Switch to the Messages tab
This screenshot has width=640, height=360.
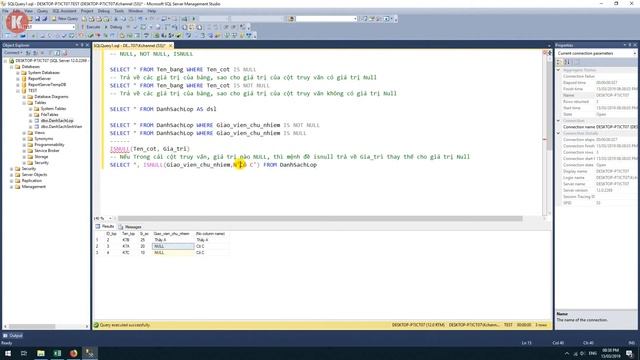point(130,227)
